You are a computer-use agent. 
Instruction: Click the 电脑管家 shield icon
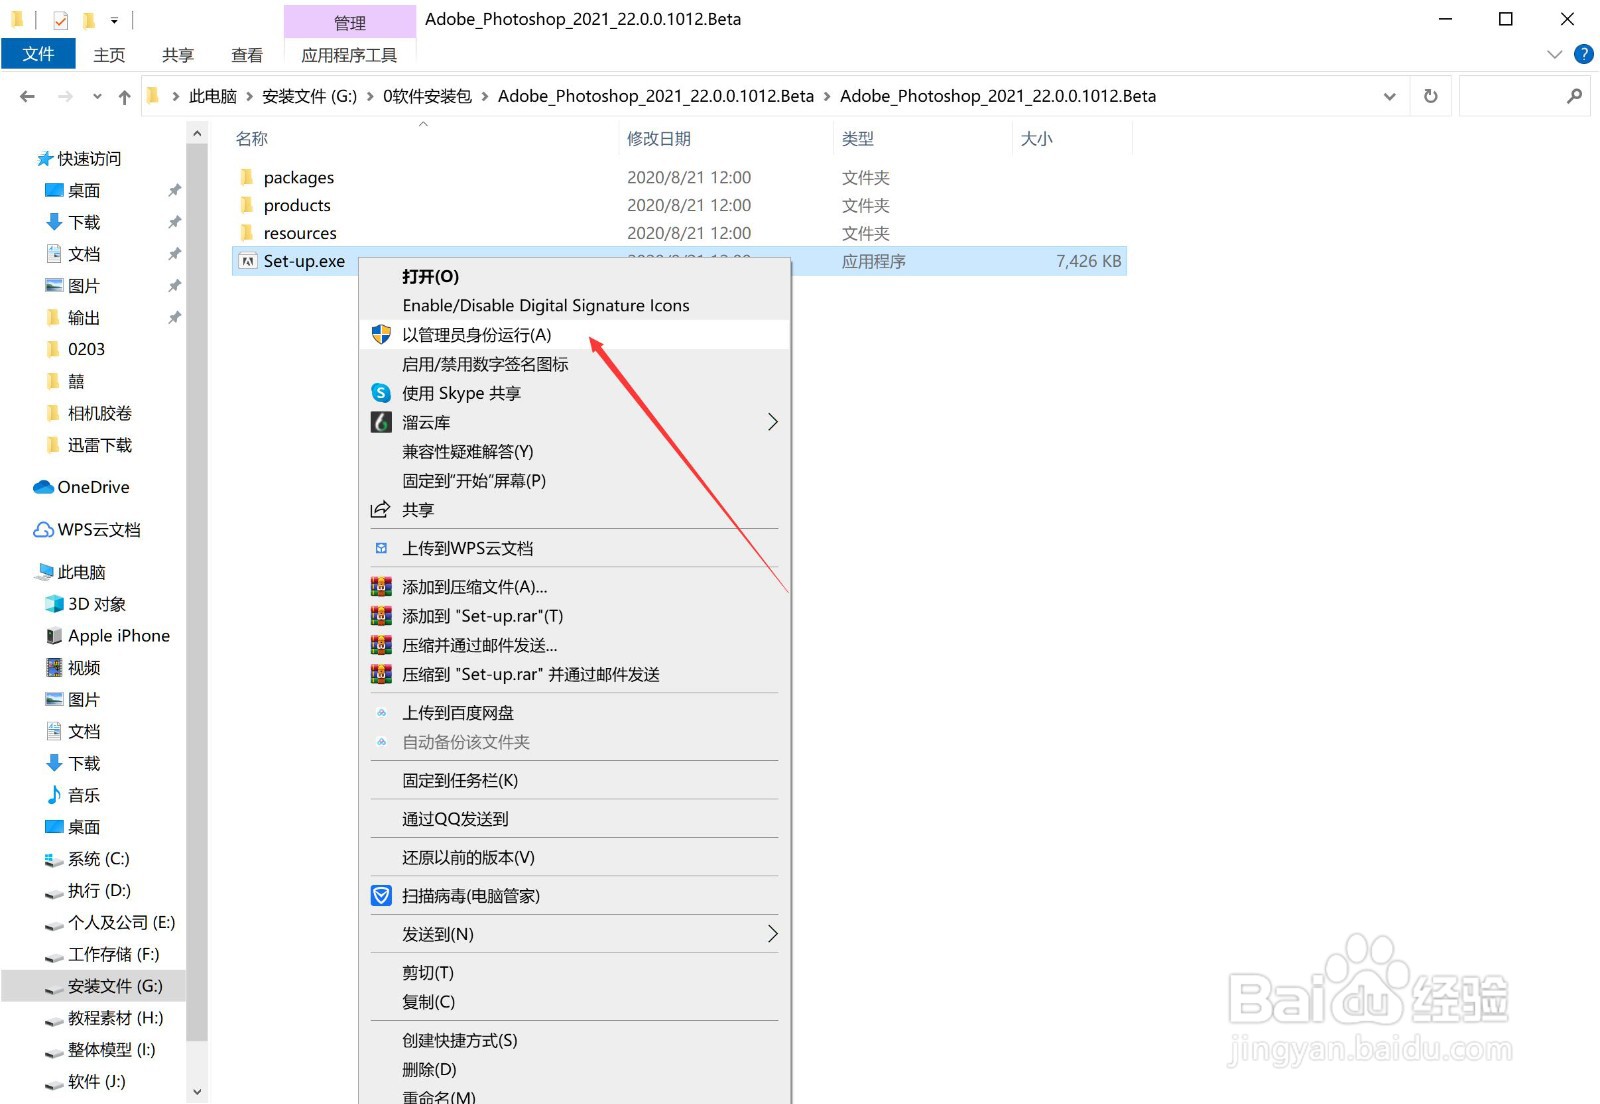tap(381, 896)
